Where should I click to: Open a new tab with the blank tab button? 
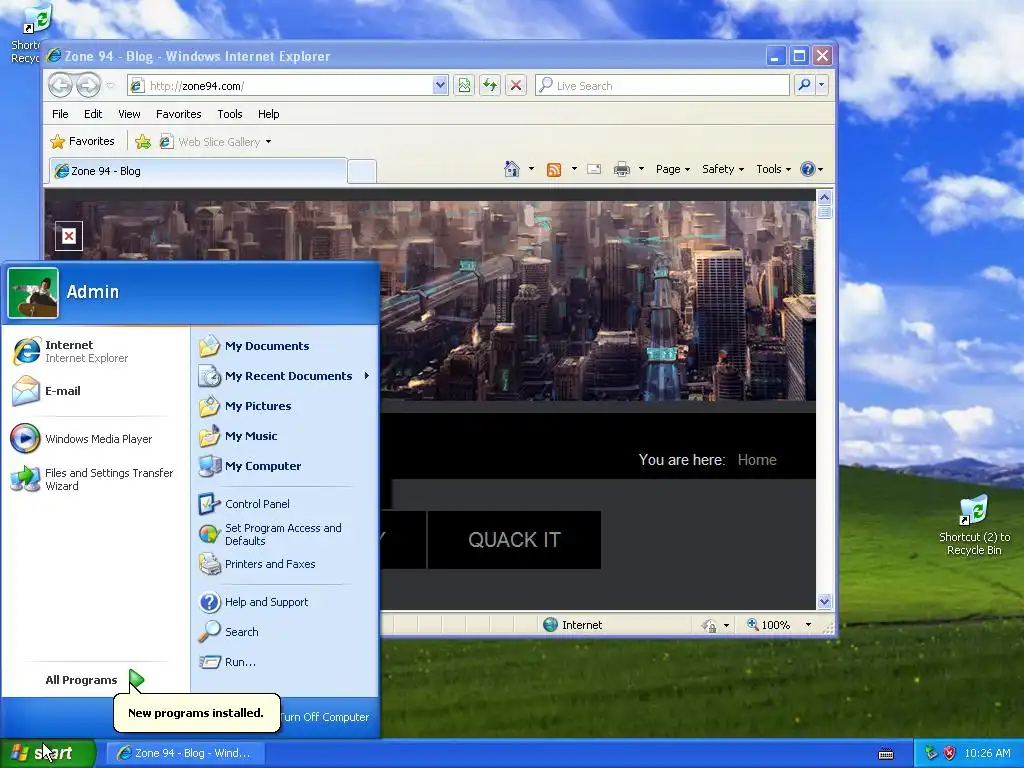(362, 171)
